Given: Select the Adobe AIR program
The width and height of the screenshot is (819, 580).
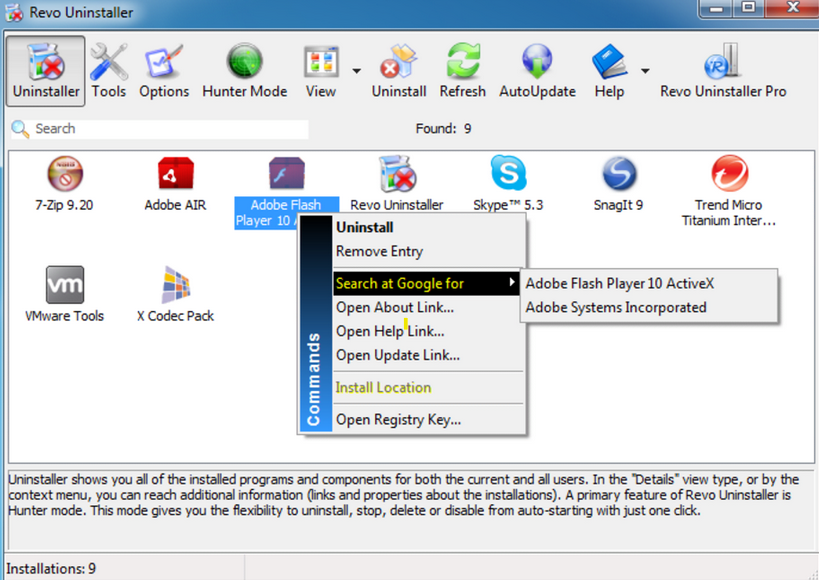Looking at the screenshot, I should [x=176, y=184].
